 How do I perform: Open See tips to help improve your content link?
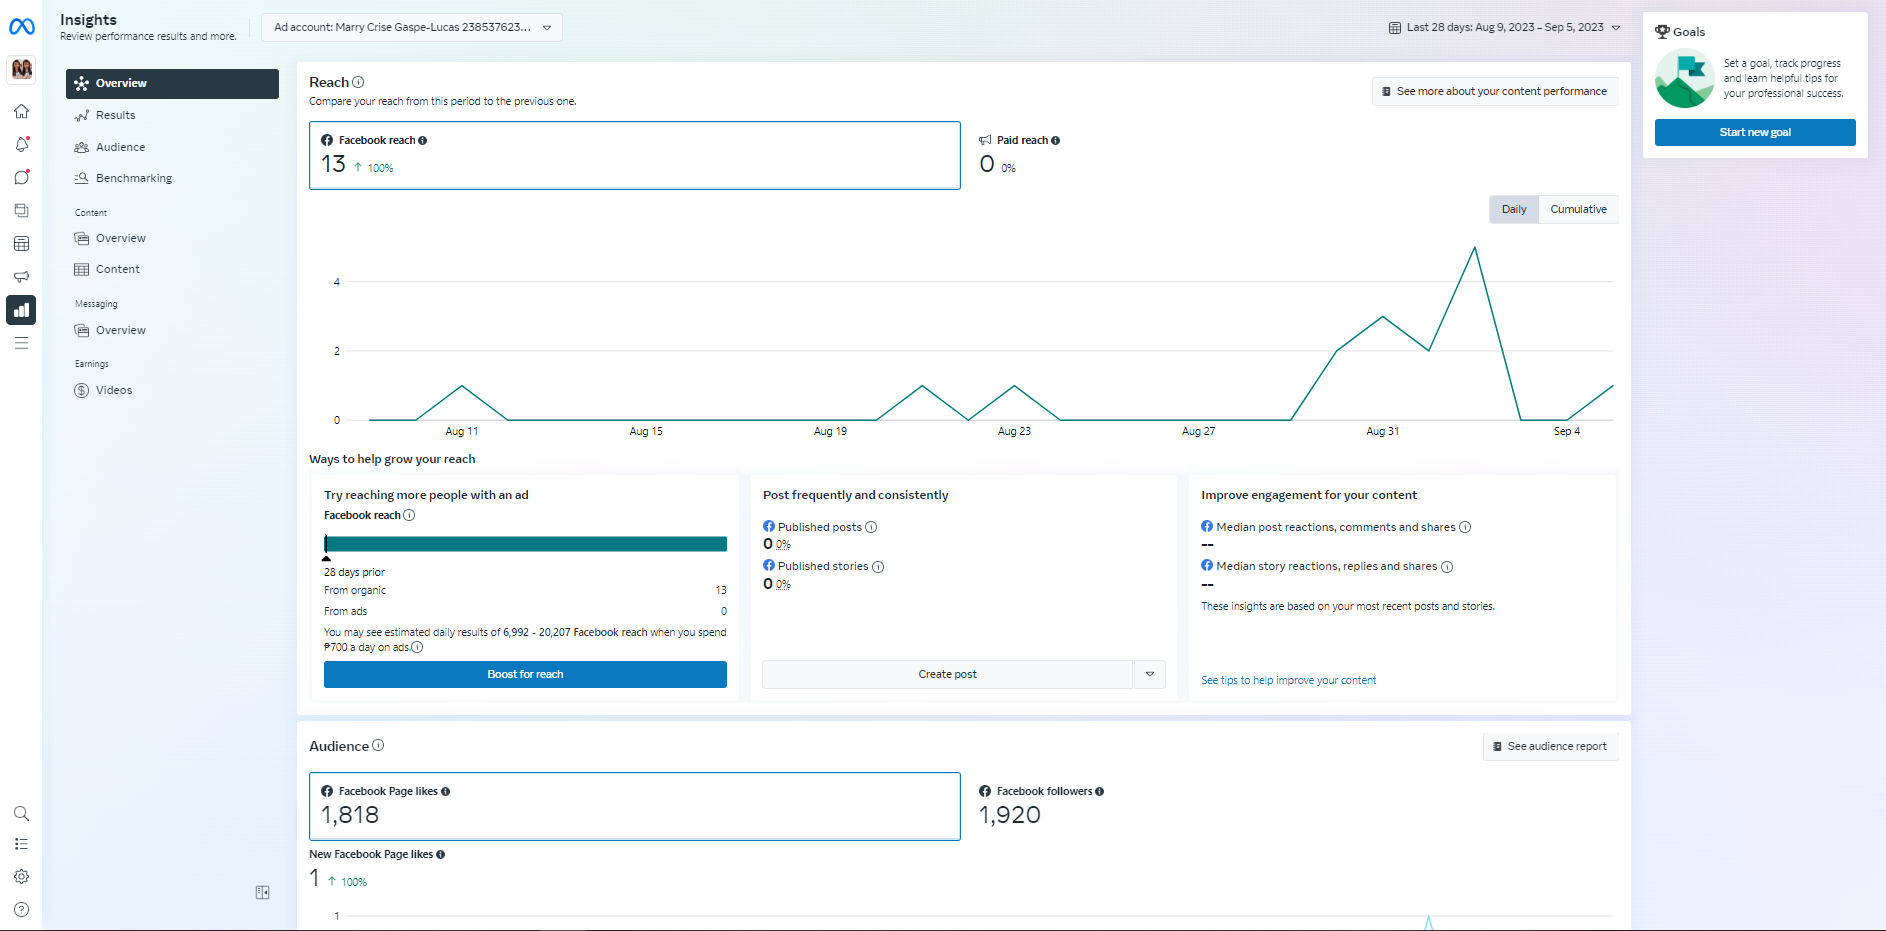pos(1288,680)
